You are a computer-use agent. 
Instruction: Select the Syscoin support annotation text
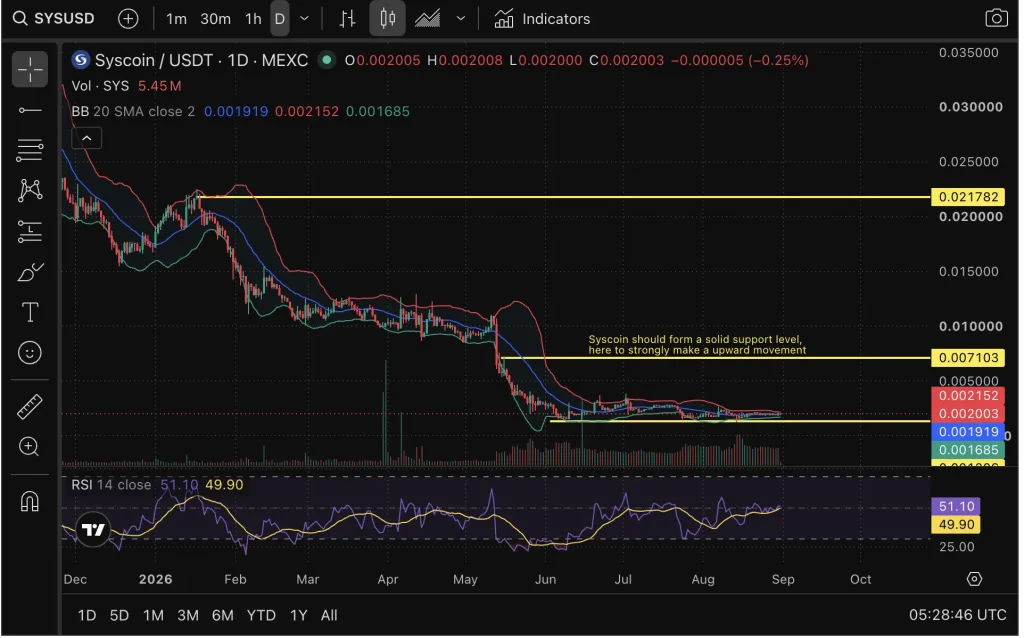[697, 345]
